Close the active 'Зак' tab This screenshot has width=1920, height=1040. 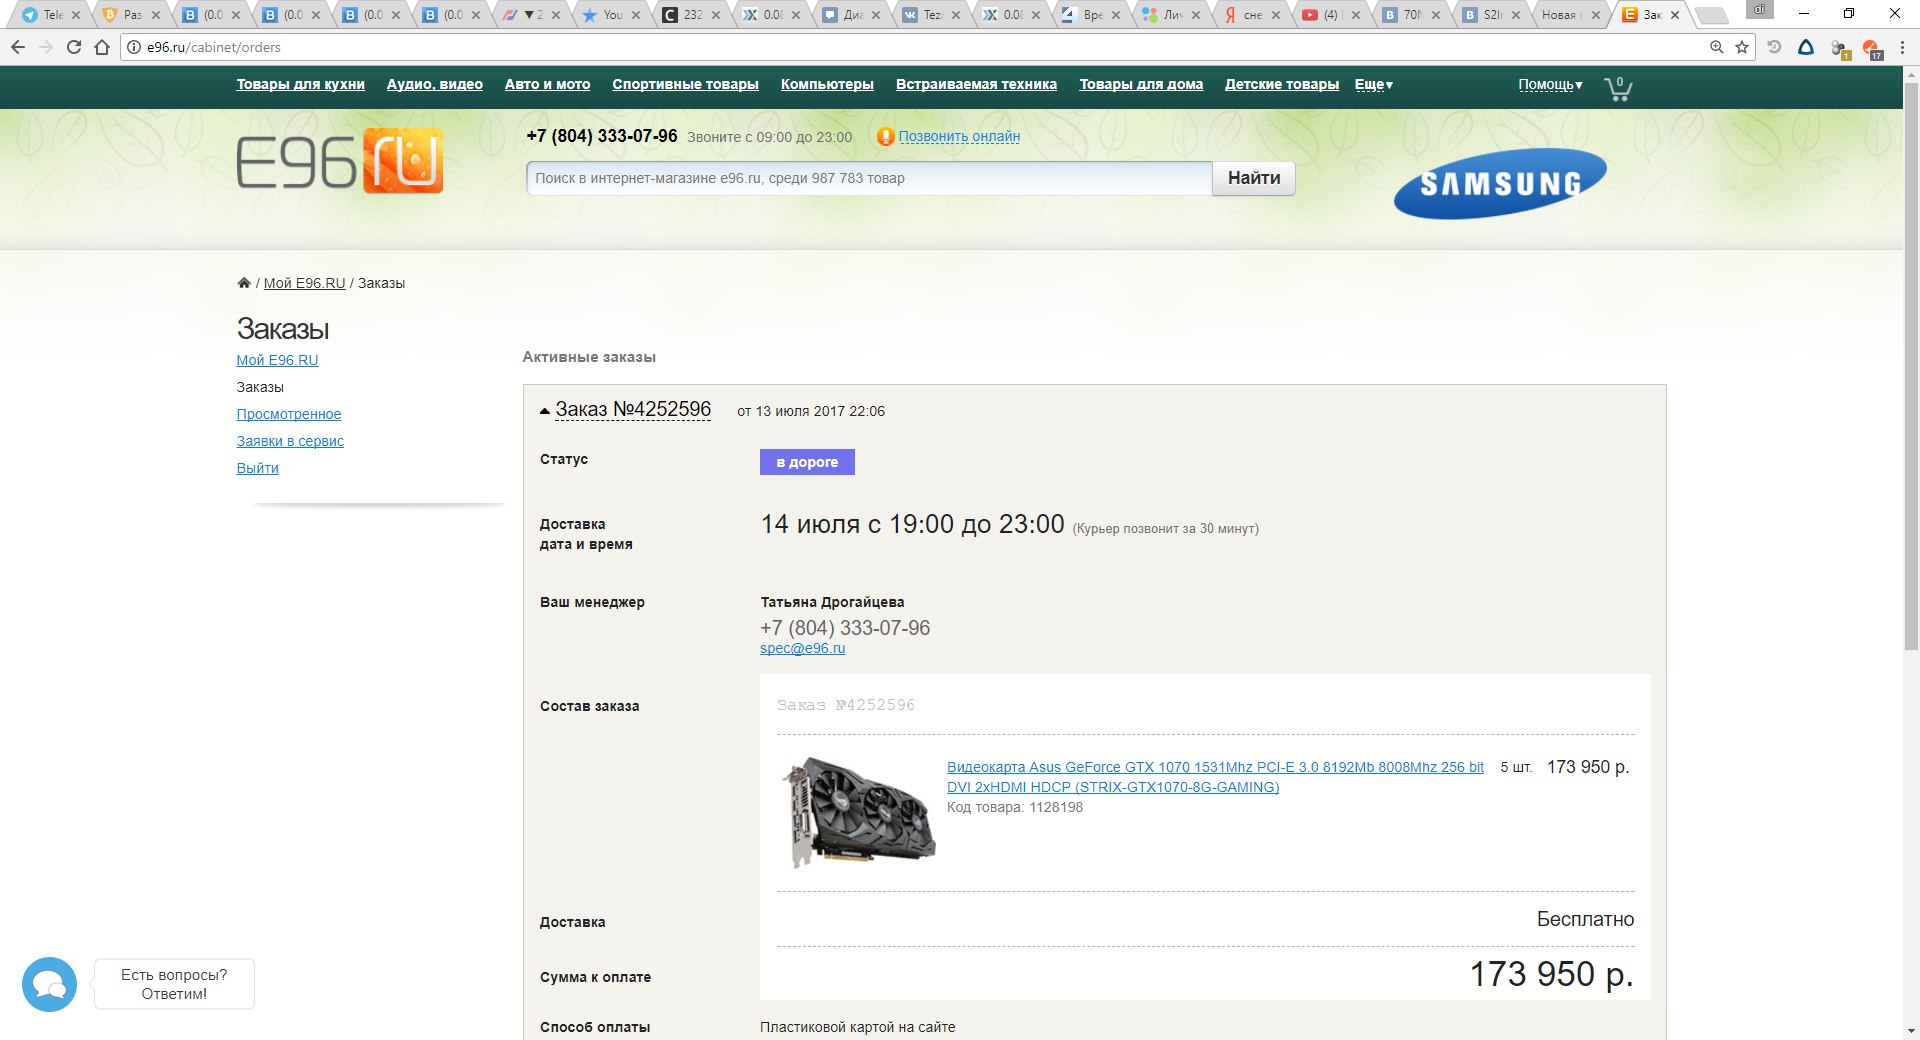(1675, 15)
